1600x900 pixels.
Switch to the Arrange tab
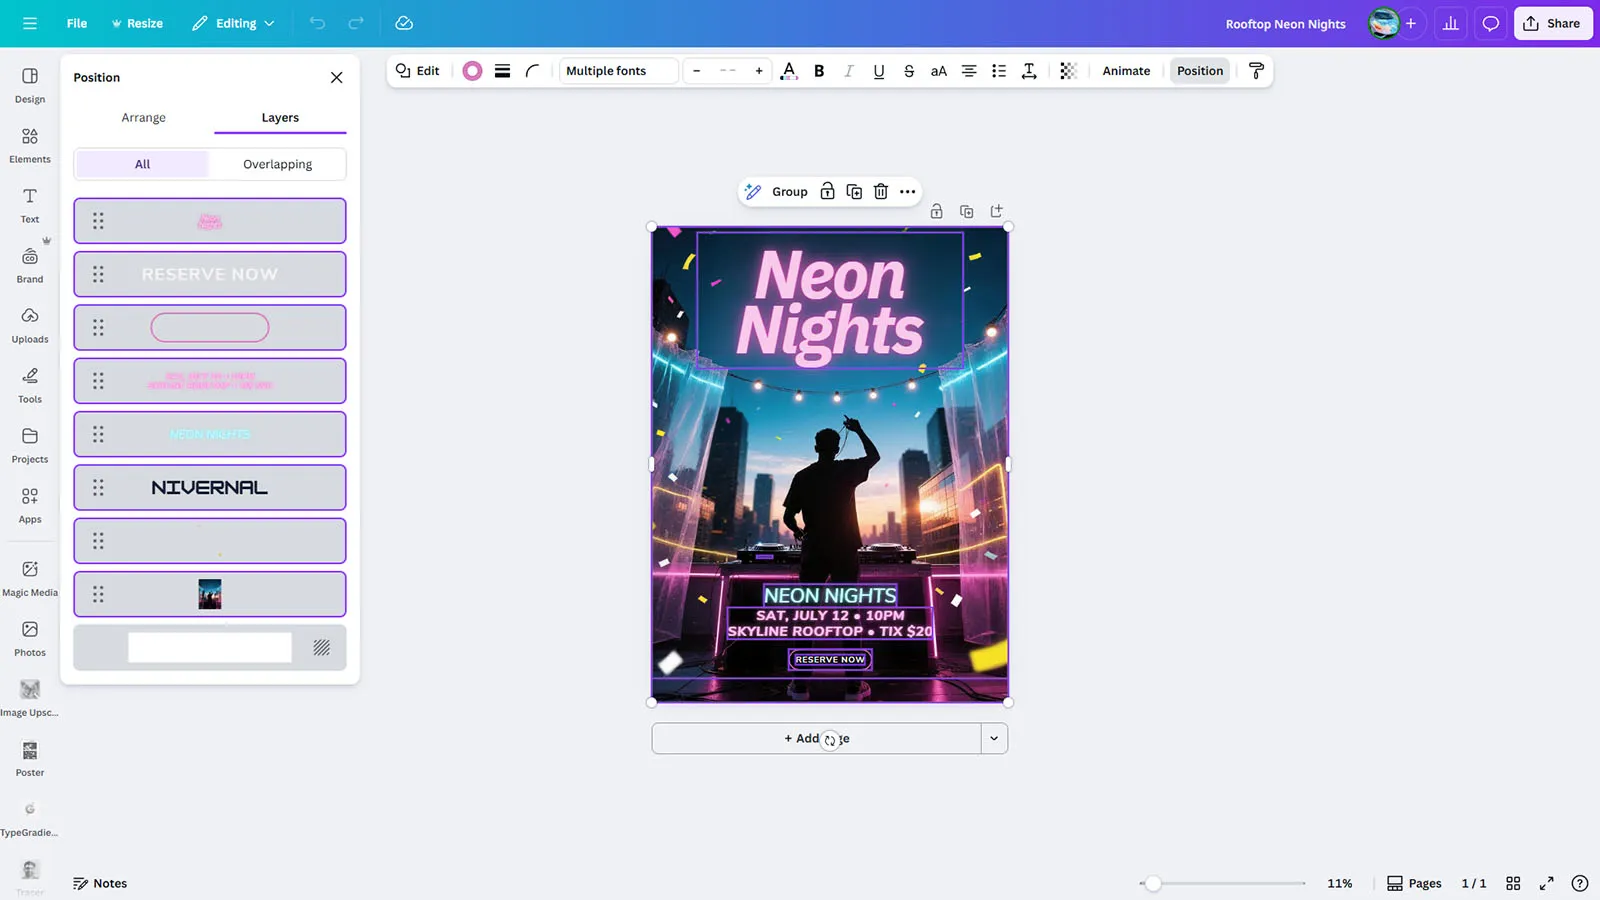[x=144, y=117]
